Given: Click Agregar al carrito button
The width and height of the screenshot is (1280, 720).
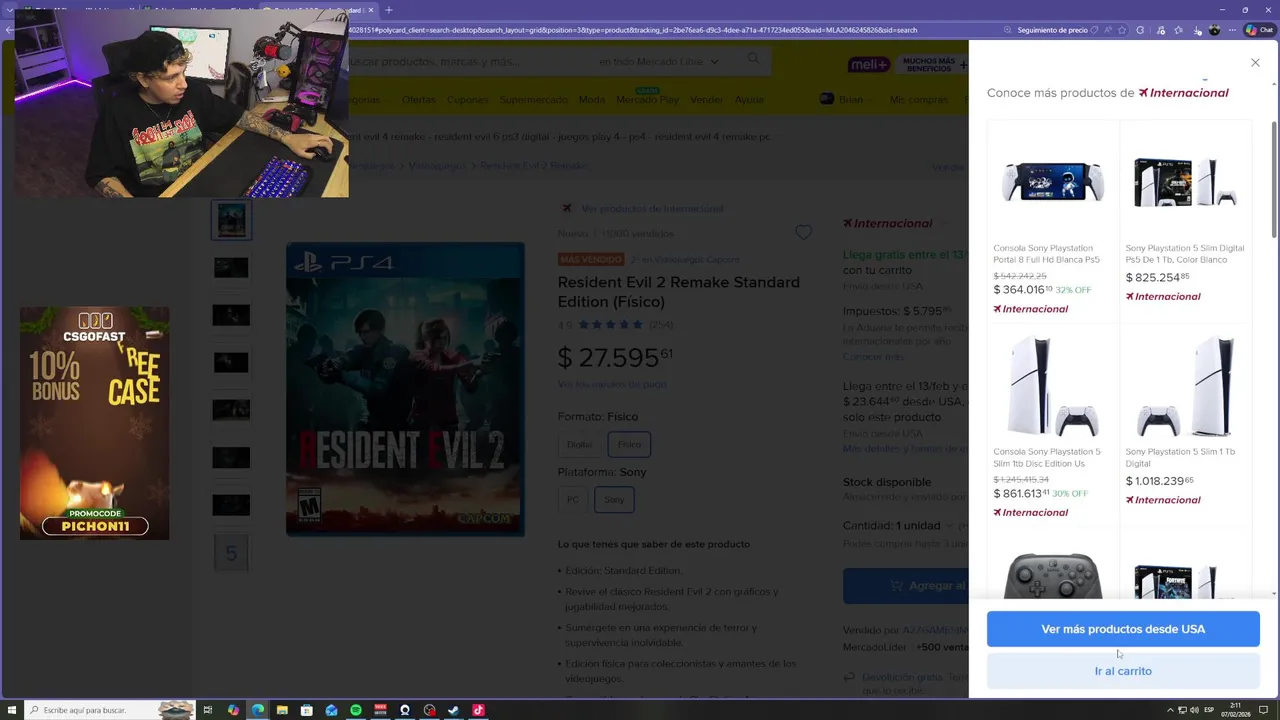Looking at the screenshot, I should [x=905, y=586].
